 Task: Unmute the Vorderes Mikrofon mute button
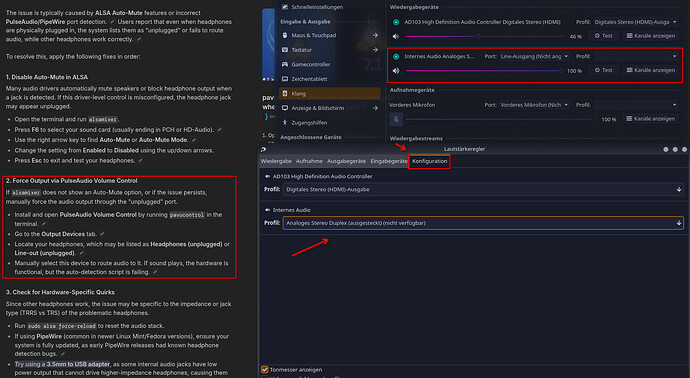coord(396,119)
